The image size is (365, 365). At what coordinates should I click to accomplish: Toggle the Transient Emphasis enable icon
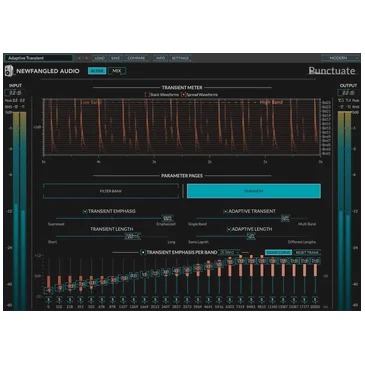point(85,211)
